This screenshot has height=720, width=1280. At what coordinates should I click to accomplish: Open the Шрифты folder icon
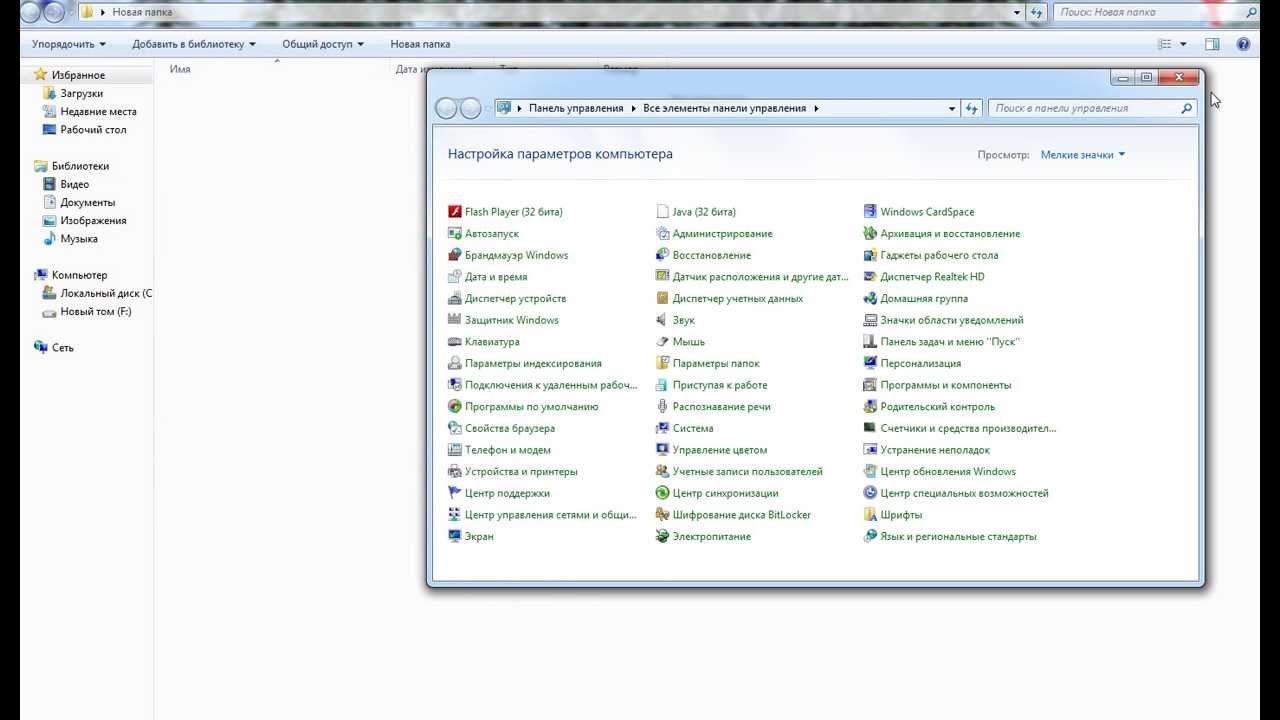[871, 515]
